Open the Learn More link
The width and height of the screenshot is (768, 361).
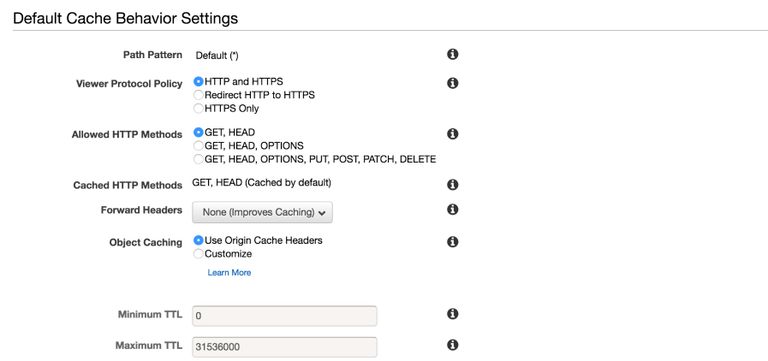pos(229,272)
